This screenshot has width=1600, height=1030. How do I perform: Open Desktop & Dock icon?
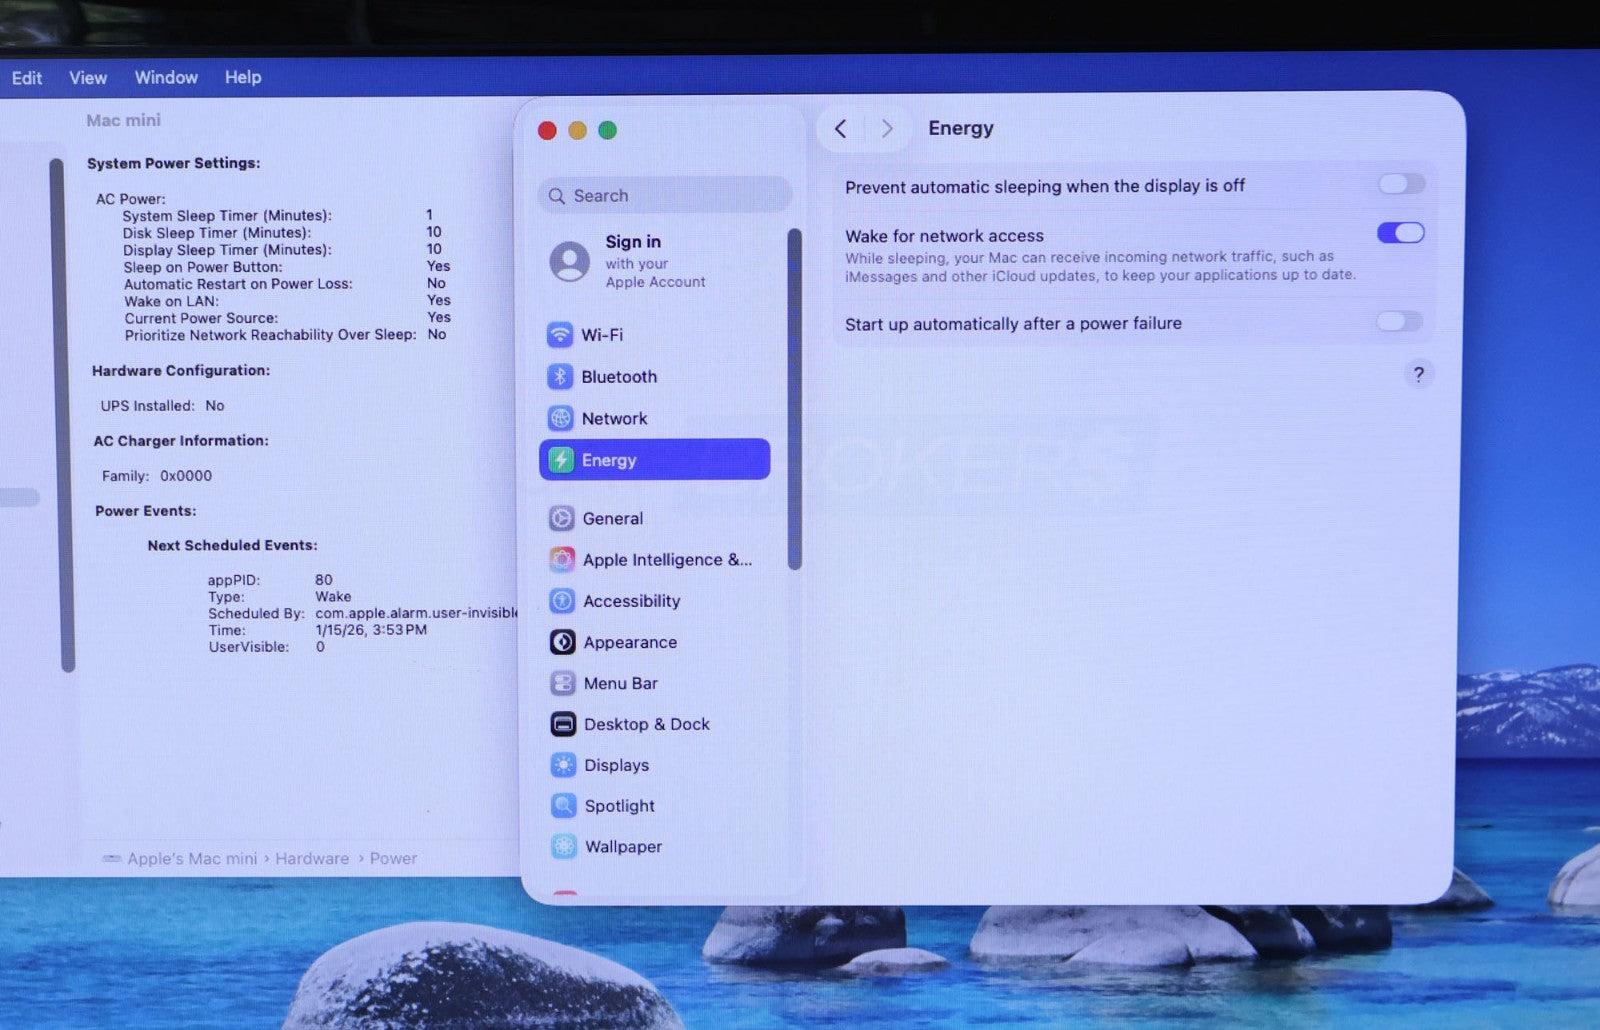pos(563,724)
